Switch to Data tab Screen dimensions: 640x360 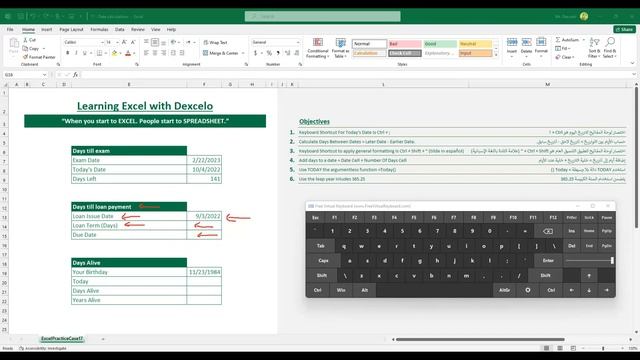[120, 29]
